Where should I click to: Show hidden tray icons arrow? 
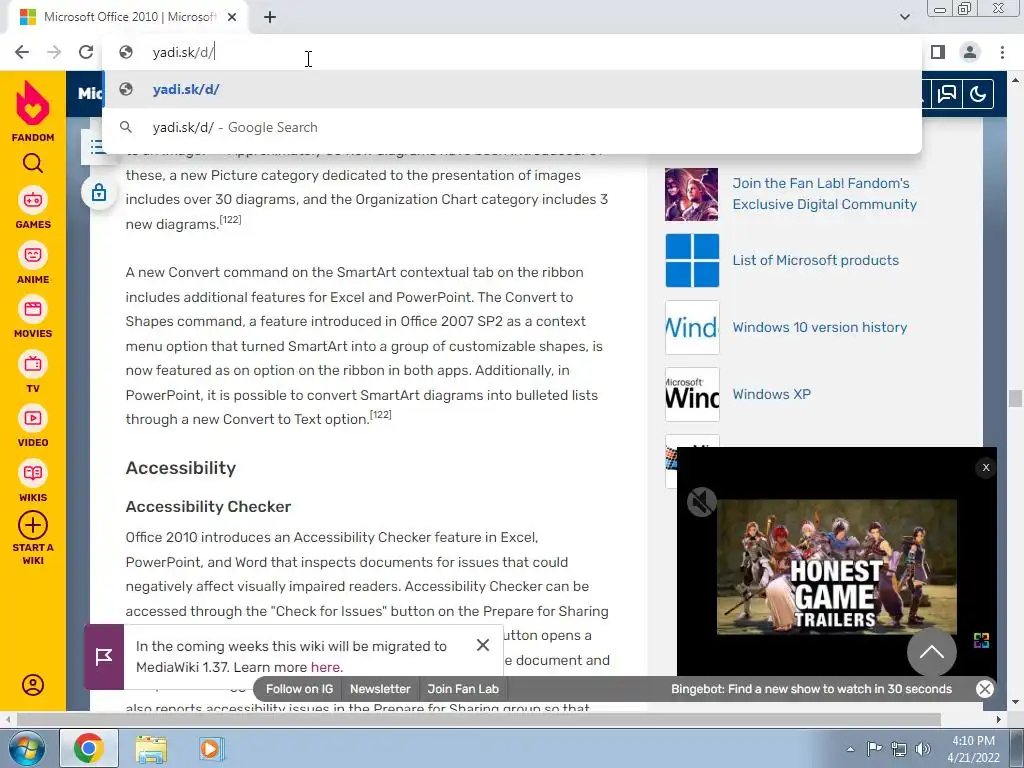click(850, 749)
